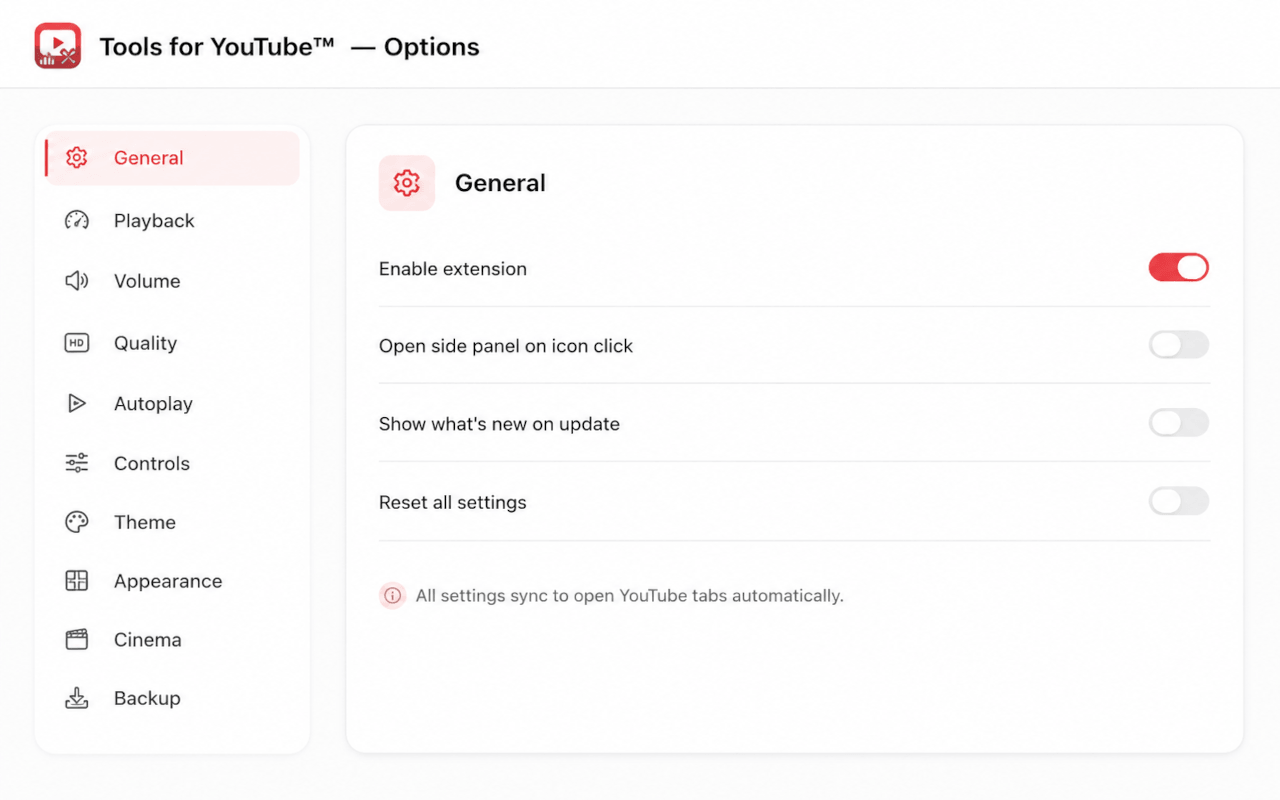
Task: Click the 'Reset all settings' label
Action: pyautogui.click(x=453, y=502)
